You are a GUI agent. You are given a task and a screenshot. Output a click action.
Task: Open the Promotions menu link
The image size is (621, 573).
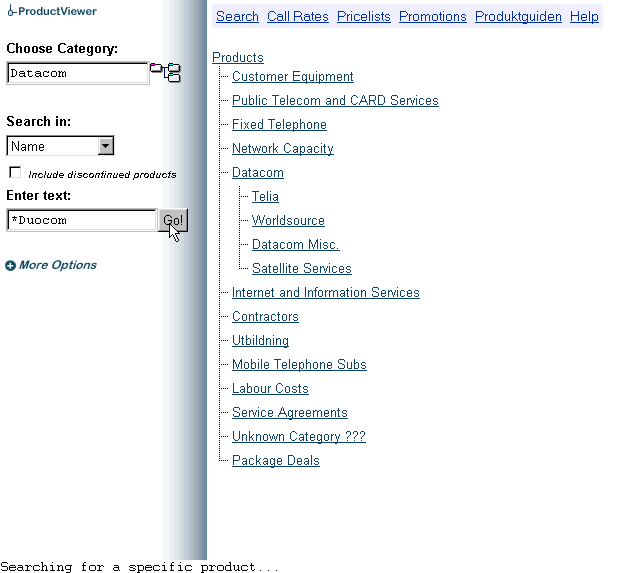(x=432, y=17)
